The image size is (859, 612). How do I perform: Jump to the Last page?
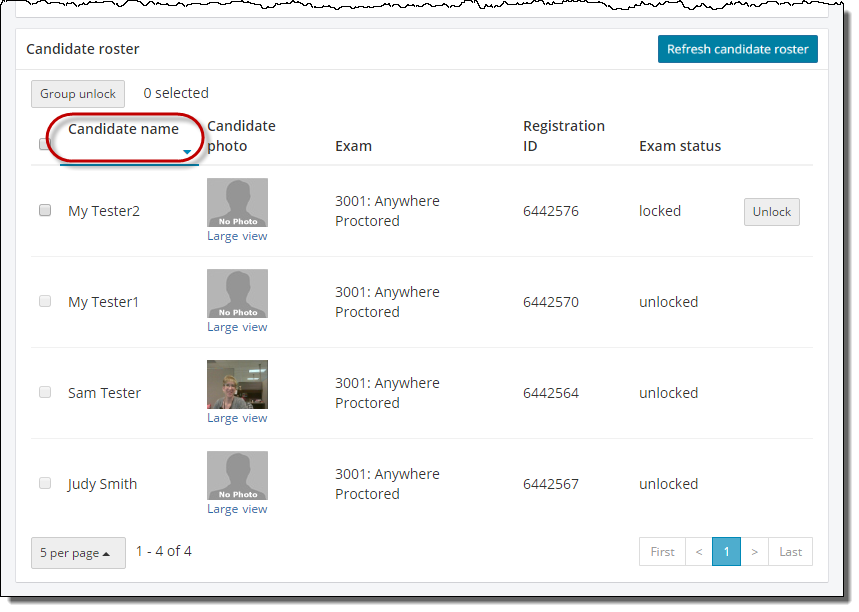point(790,552)
